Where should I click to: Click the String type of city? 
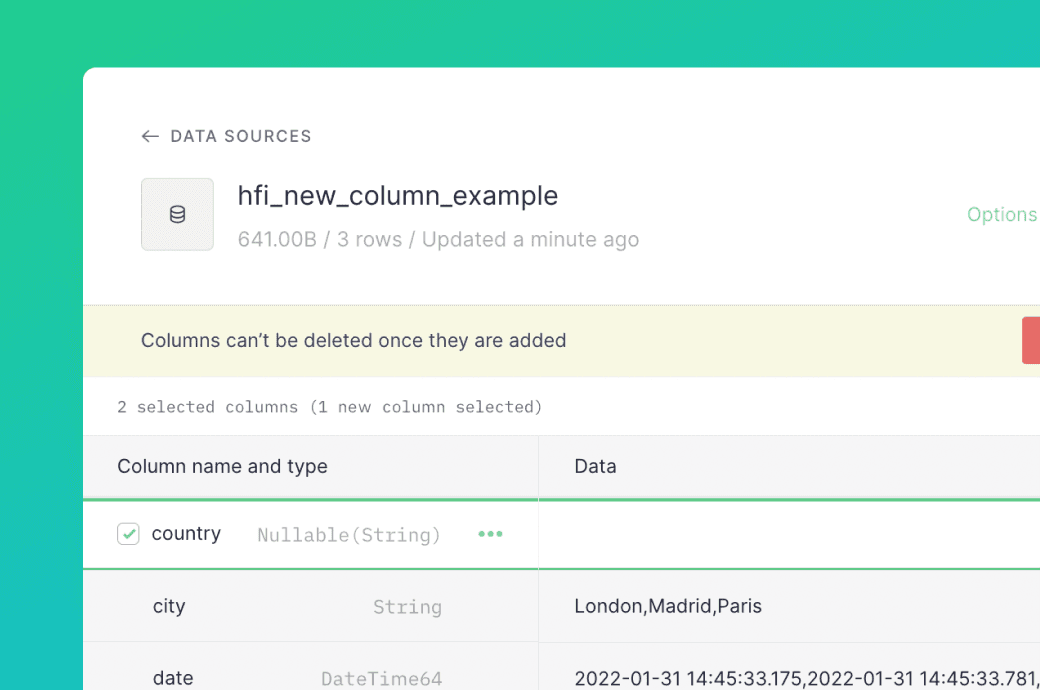pyautogui.click(x=407, y=607)
